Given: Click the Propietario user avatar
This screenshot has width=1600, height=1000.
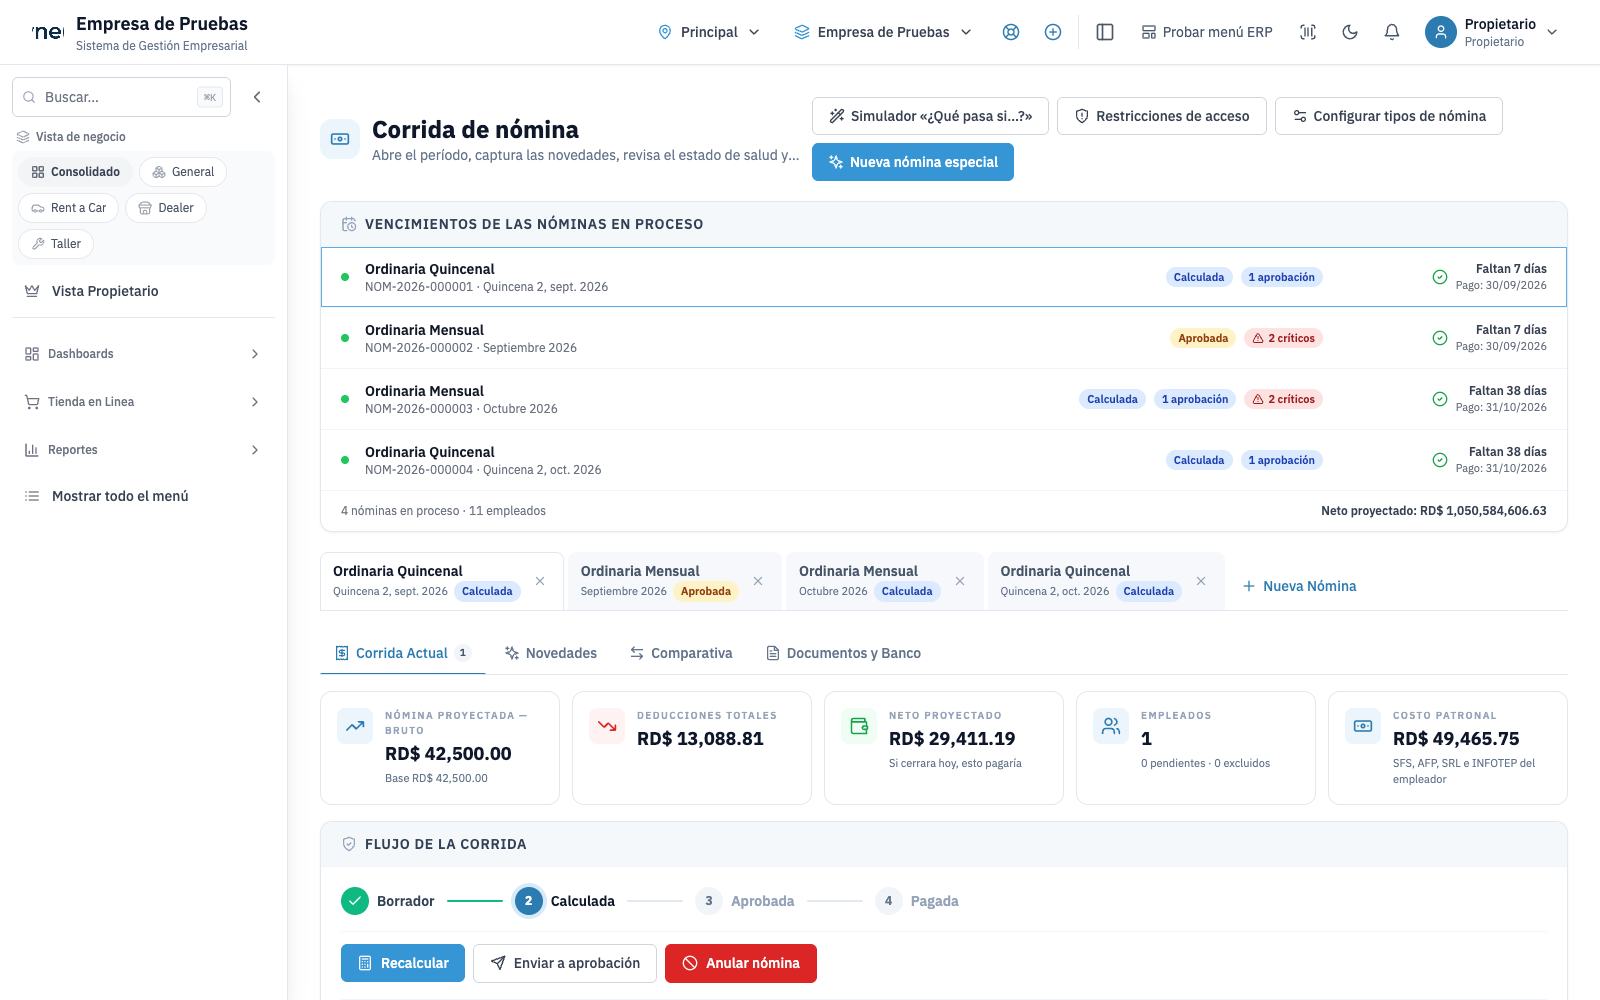Looking at the screenshot, I should (x=1440, y=32).
